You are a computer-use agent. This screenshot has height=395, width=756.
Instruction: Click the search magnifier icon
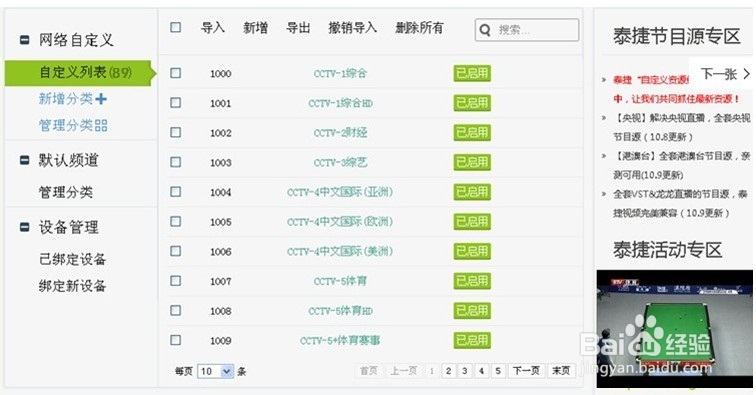pyautogui.click(x=485, y=30)
